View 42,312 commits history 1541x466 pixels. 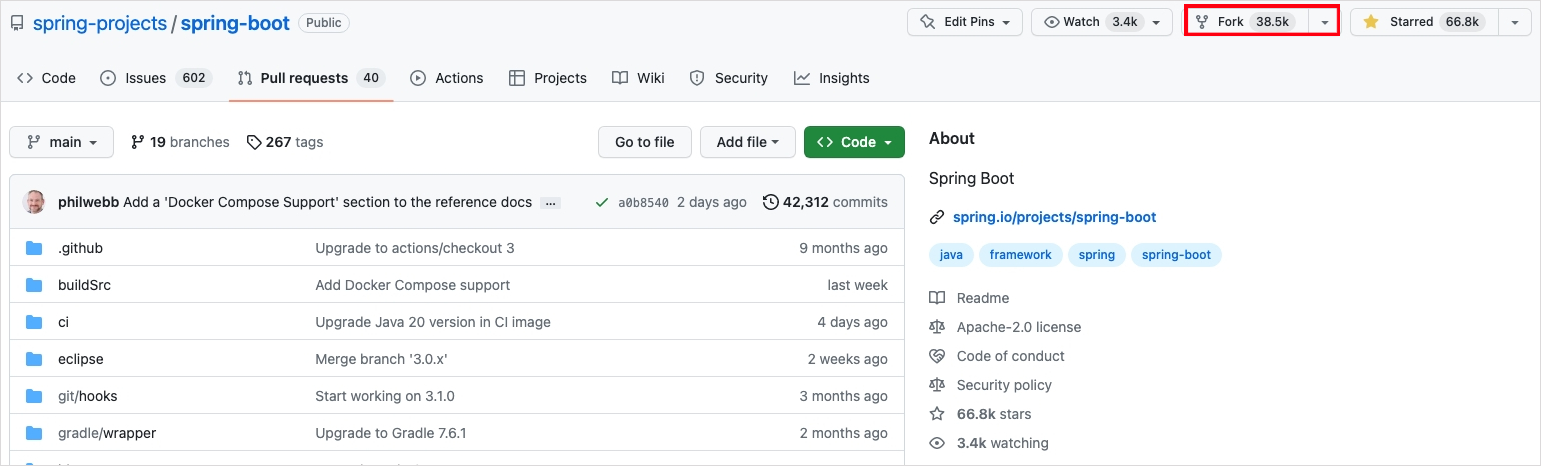[825, 202]
